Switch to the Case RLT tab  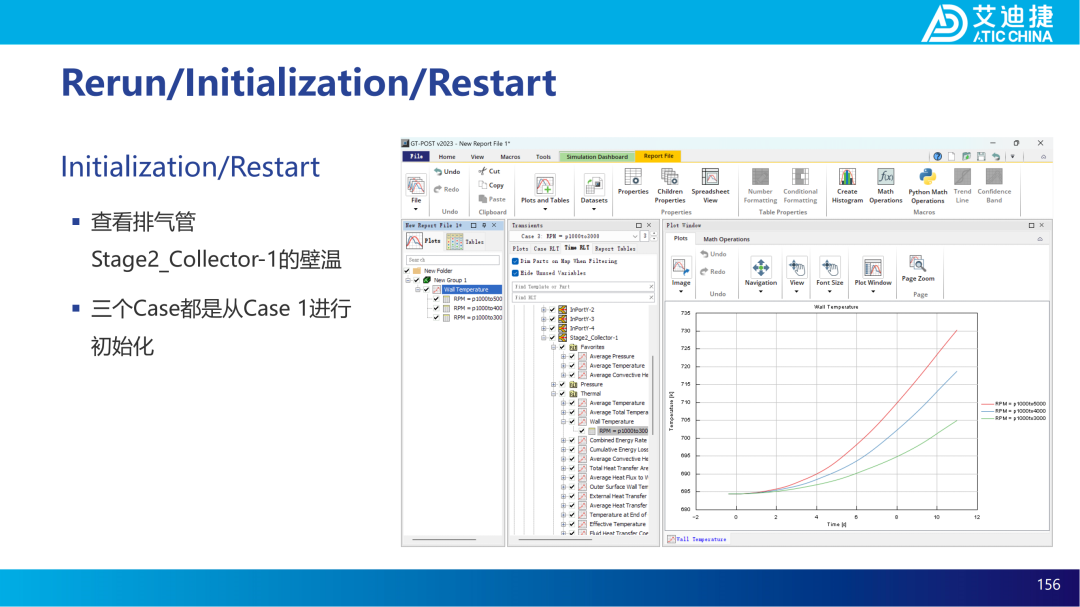[546, 249]
